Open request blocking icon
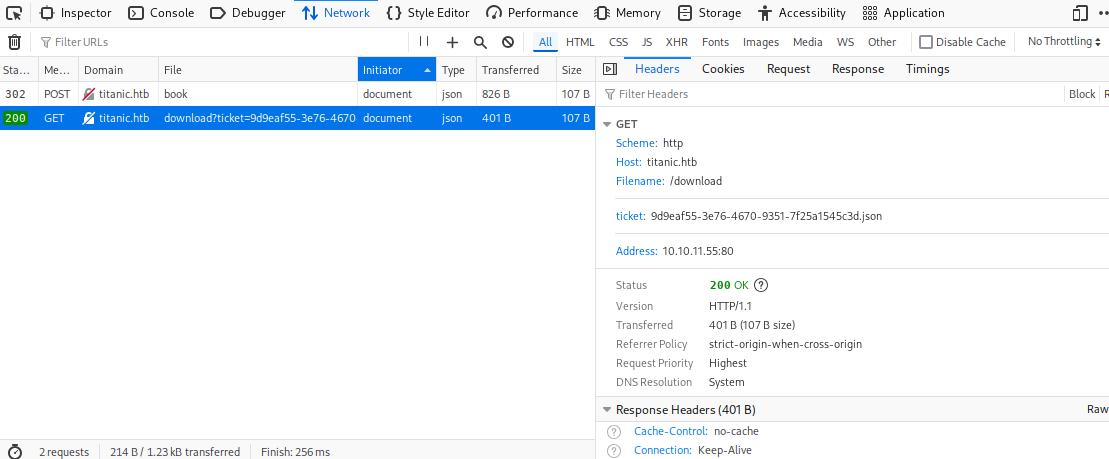The height and width of the screenshot is (459, 1109). [x=508, y=42]
